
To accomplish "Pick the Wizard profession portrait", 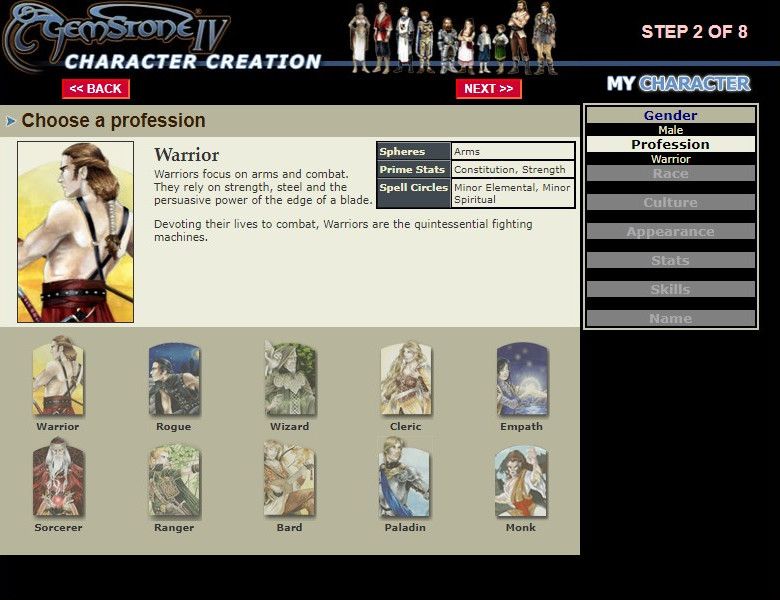I will tap(290, 377).
